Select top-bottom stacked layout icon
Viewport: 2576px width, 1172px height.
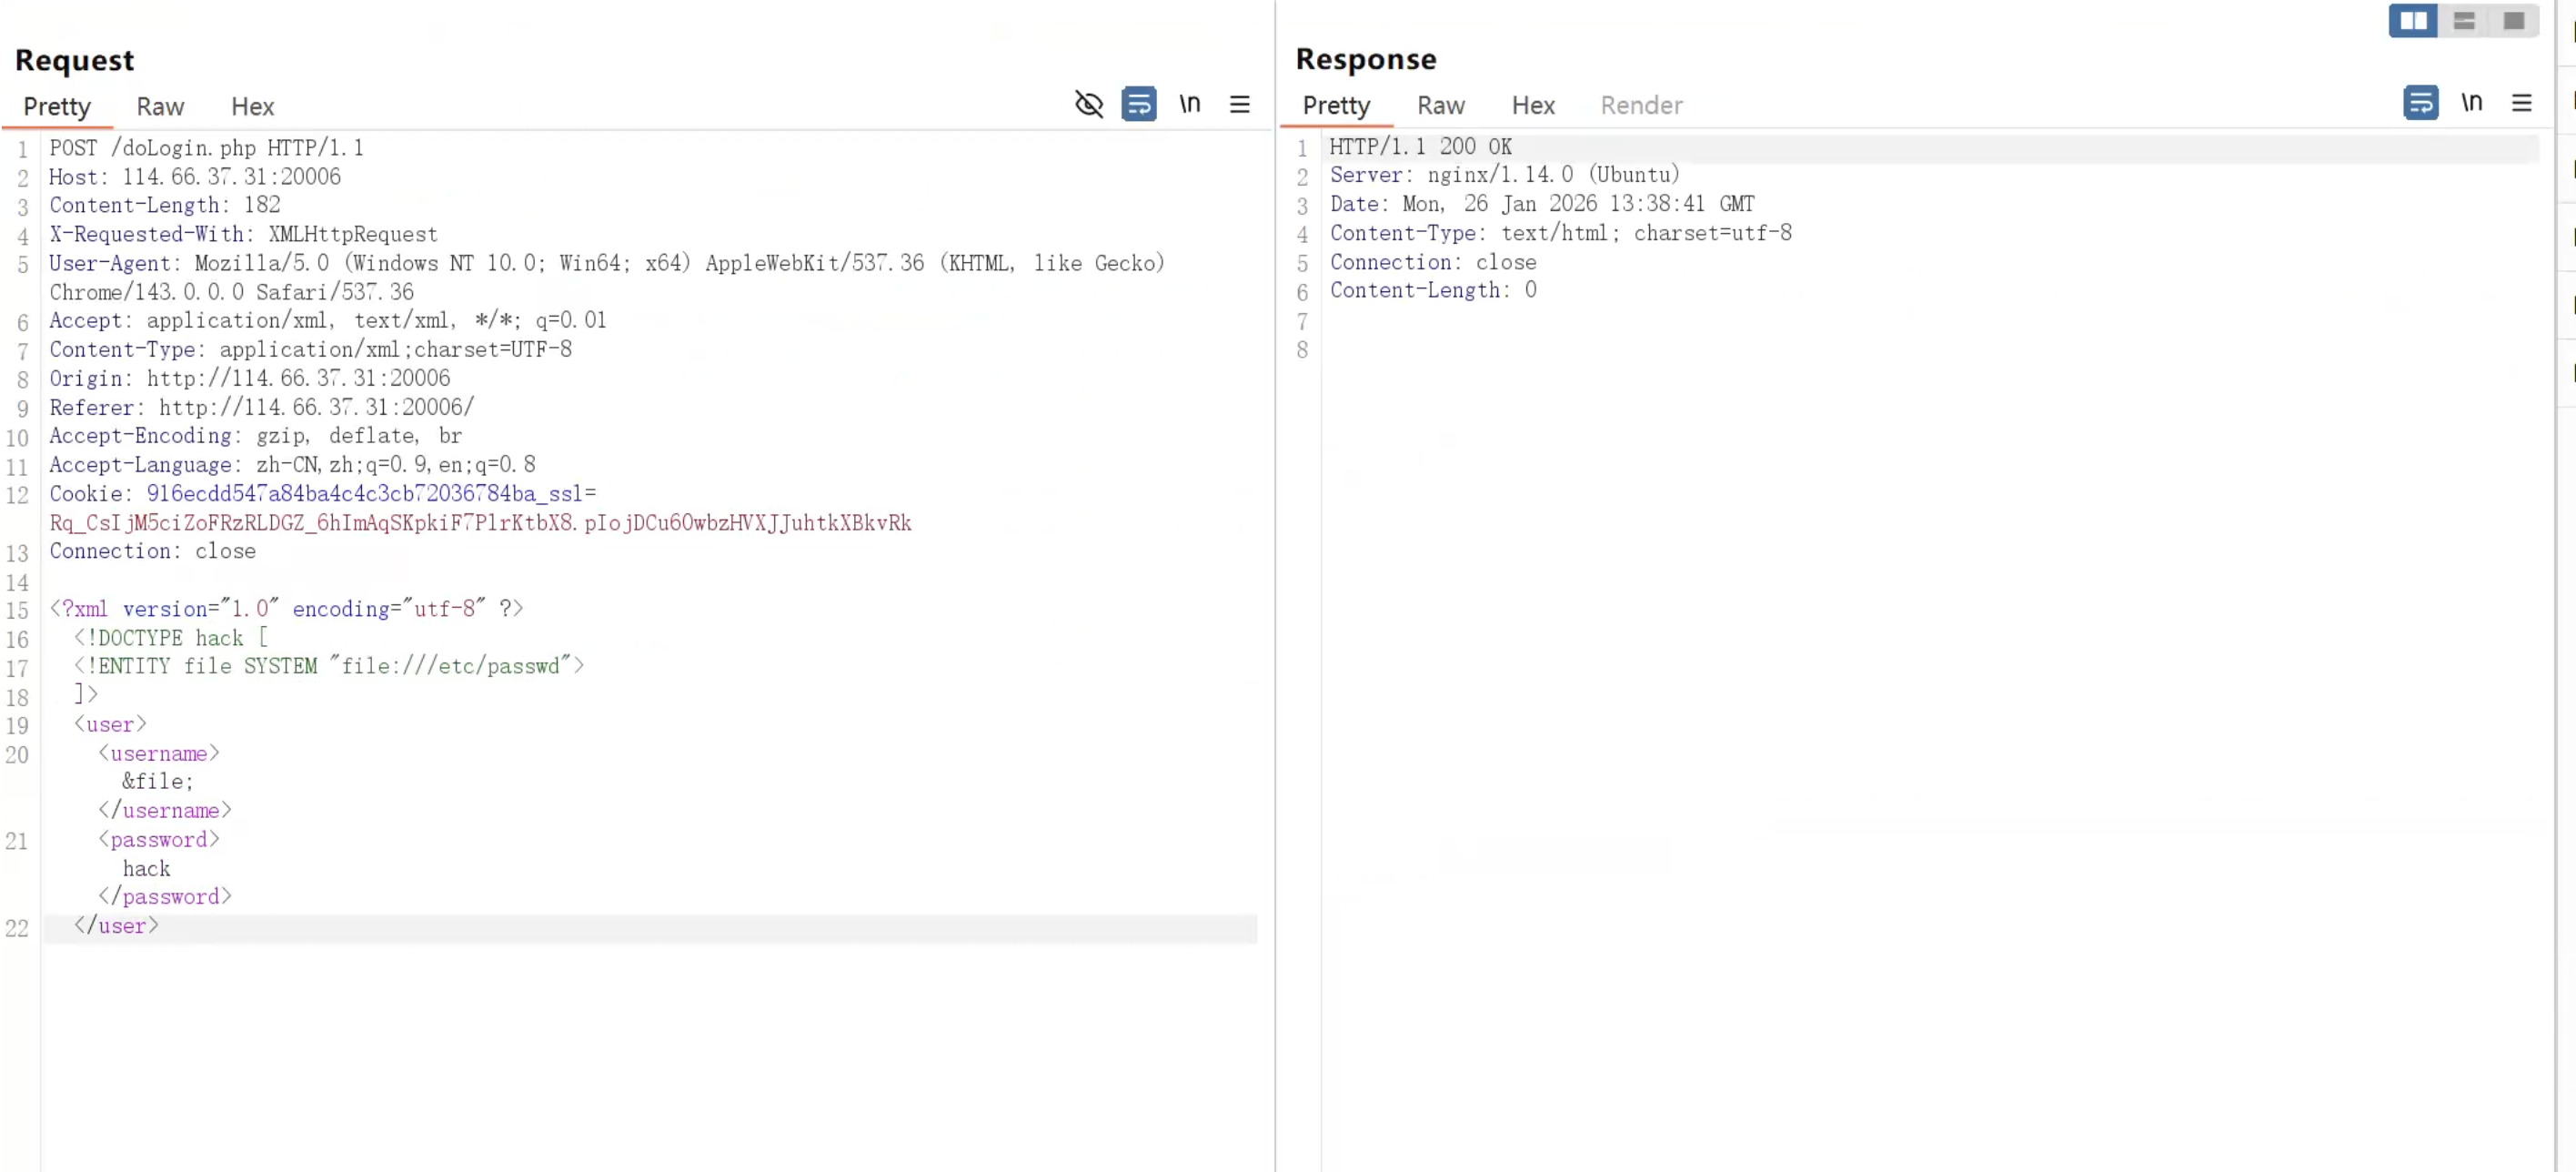[x=2464, y=20]
